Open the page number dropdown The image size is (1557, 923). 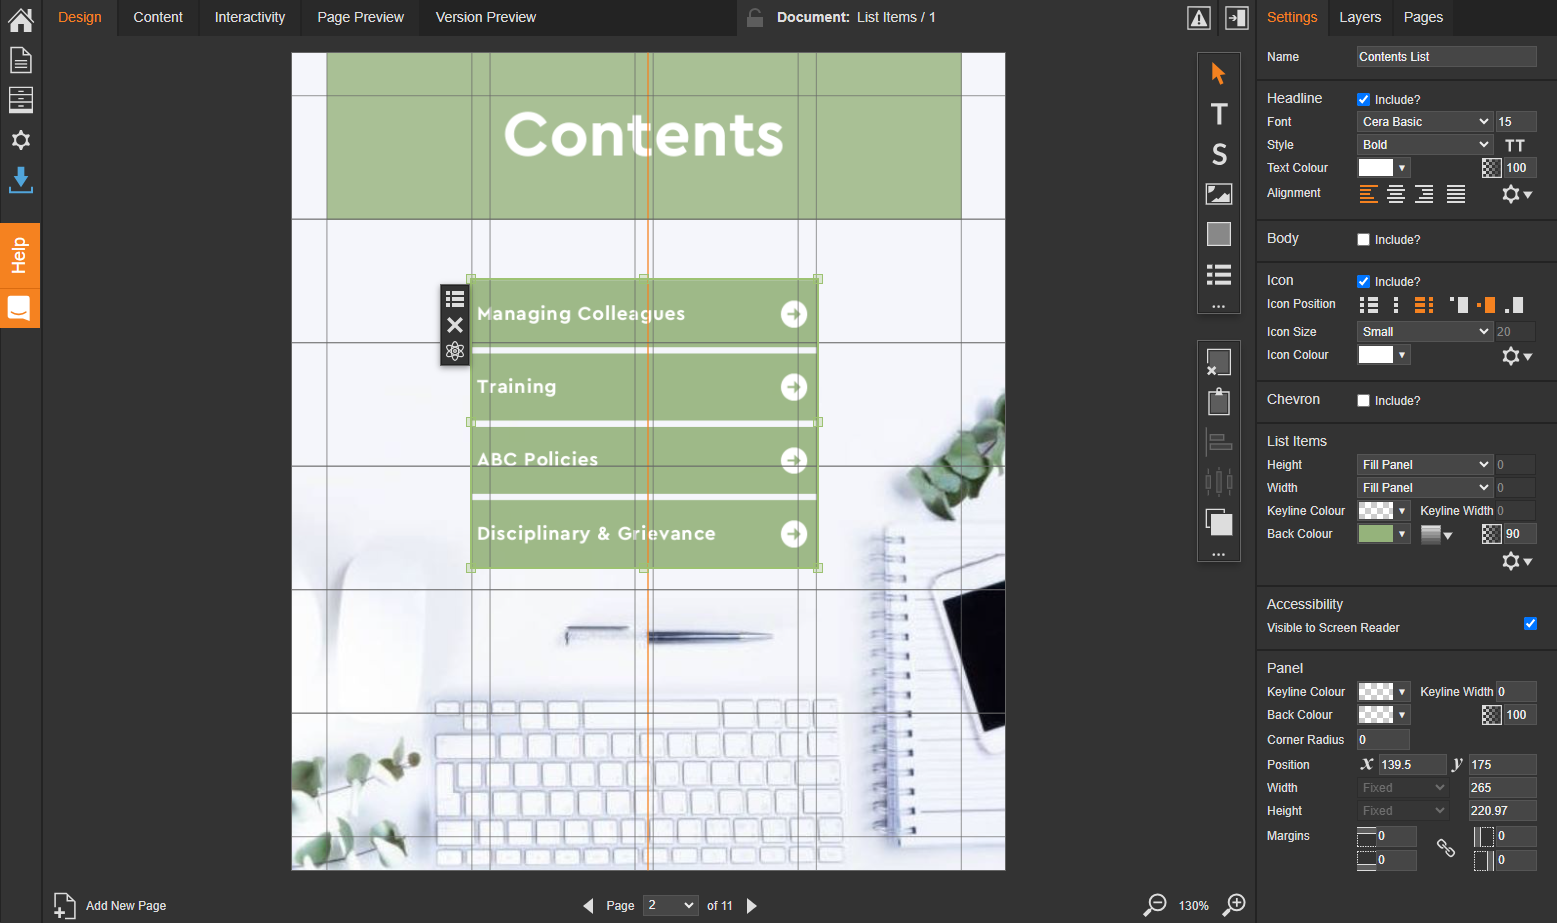[670, 905]
